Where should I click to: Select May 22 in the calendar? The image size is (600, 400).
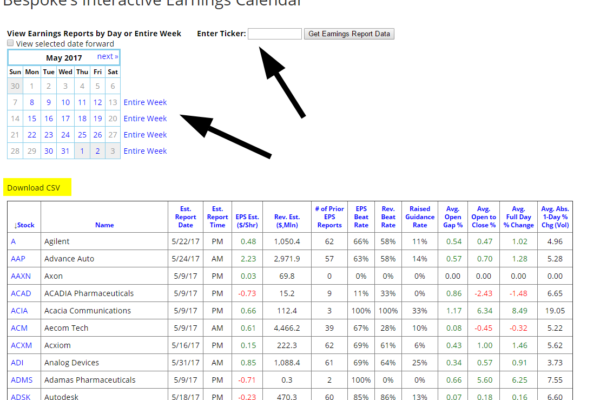tap(32, 135)
